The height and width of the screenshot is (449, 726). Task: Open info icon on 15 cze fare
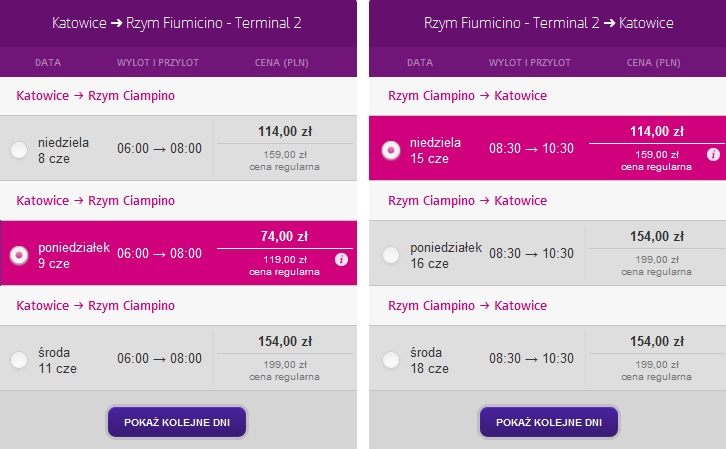(713, 155)
